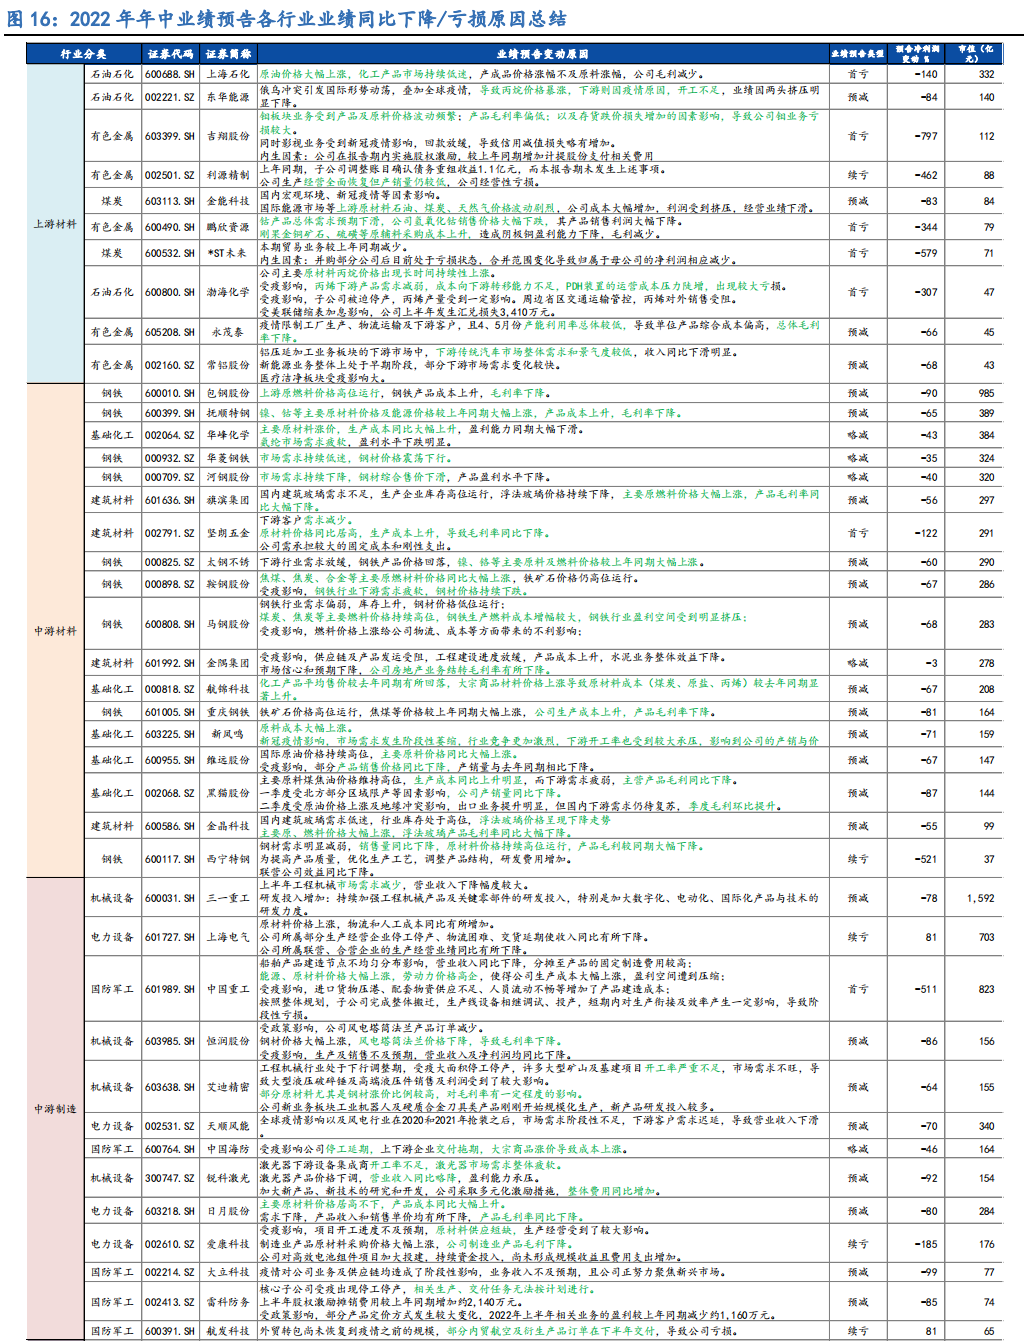Select stock code 600490.SH
The image size is (1024, 1342).
coord(169,227)
